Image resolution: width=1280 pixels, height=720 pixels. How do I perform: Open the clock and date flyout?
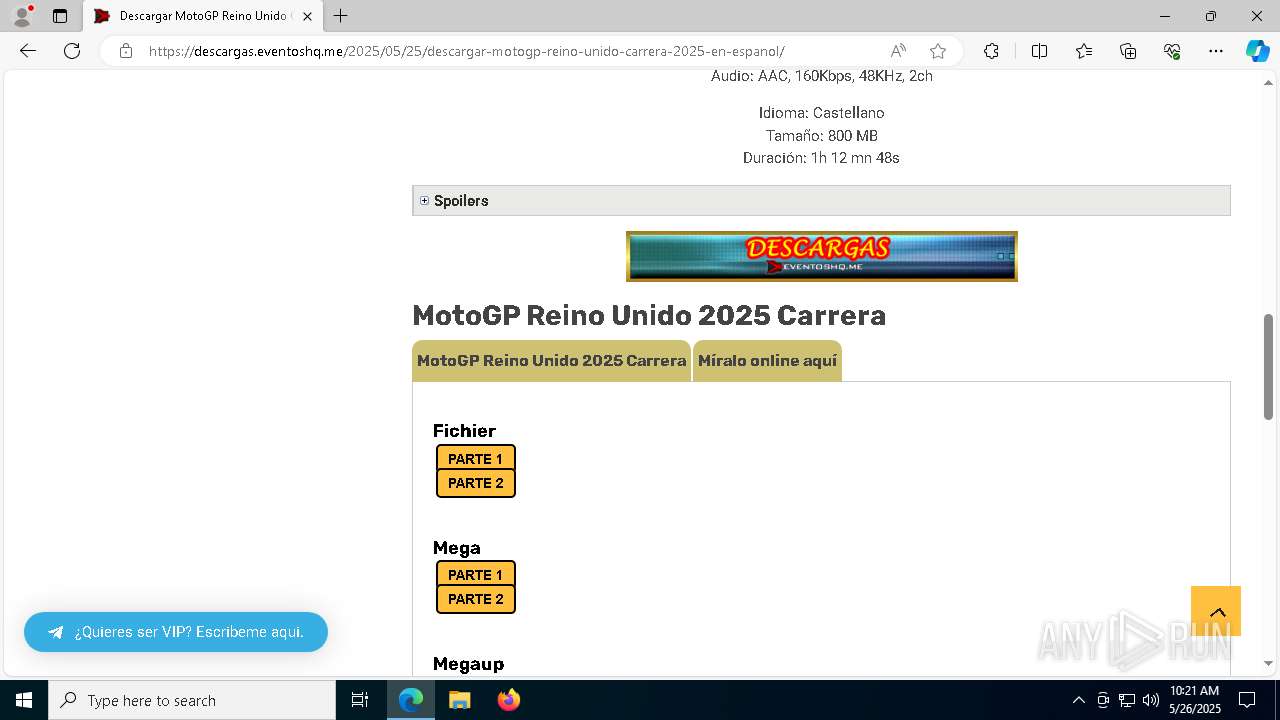pyautogui.click(x=1194, y=700)
